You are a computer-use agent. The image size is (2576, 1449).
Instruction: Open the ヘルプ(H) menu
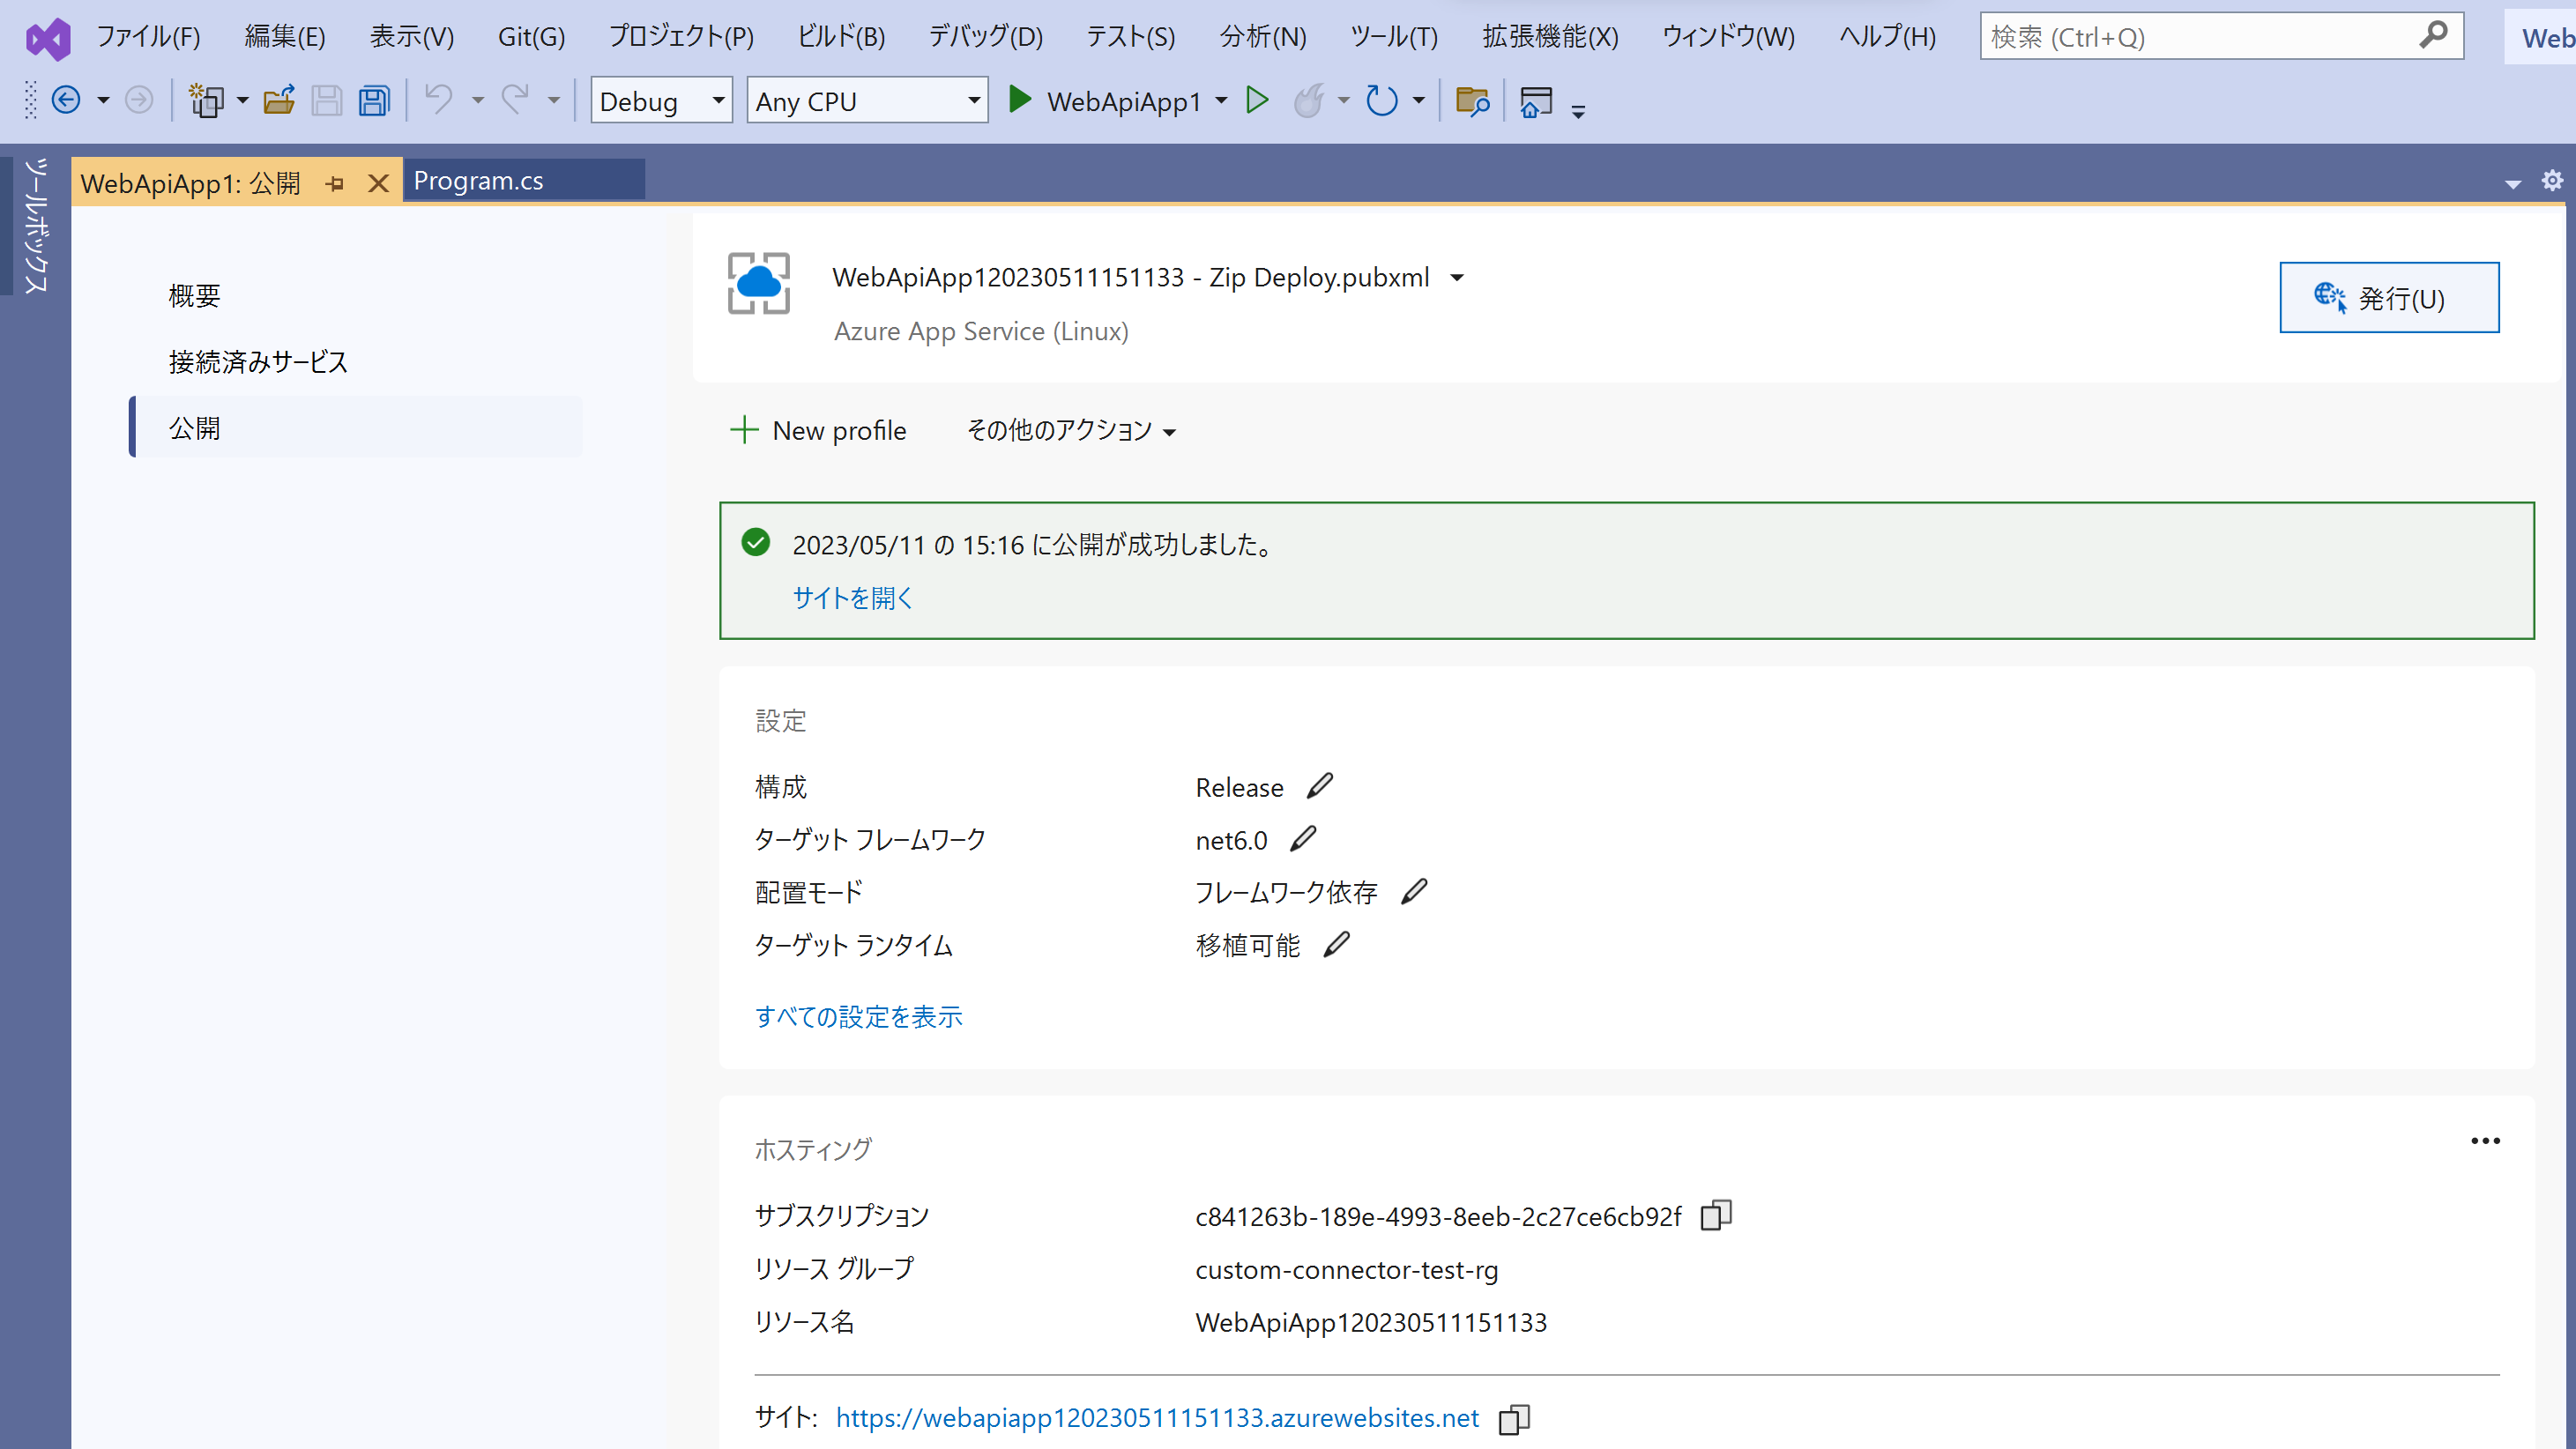point(1888,37)
